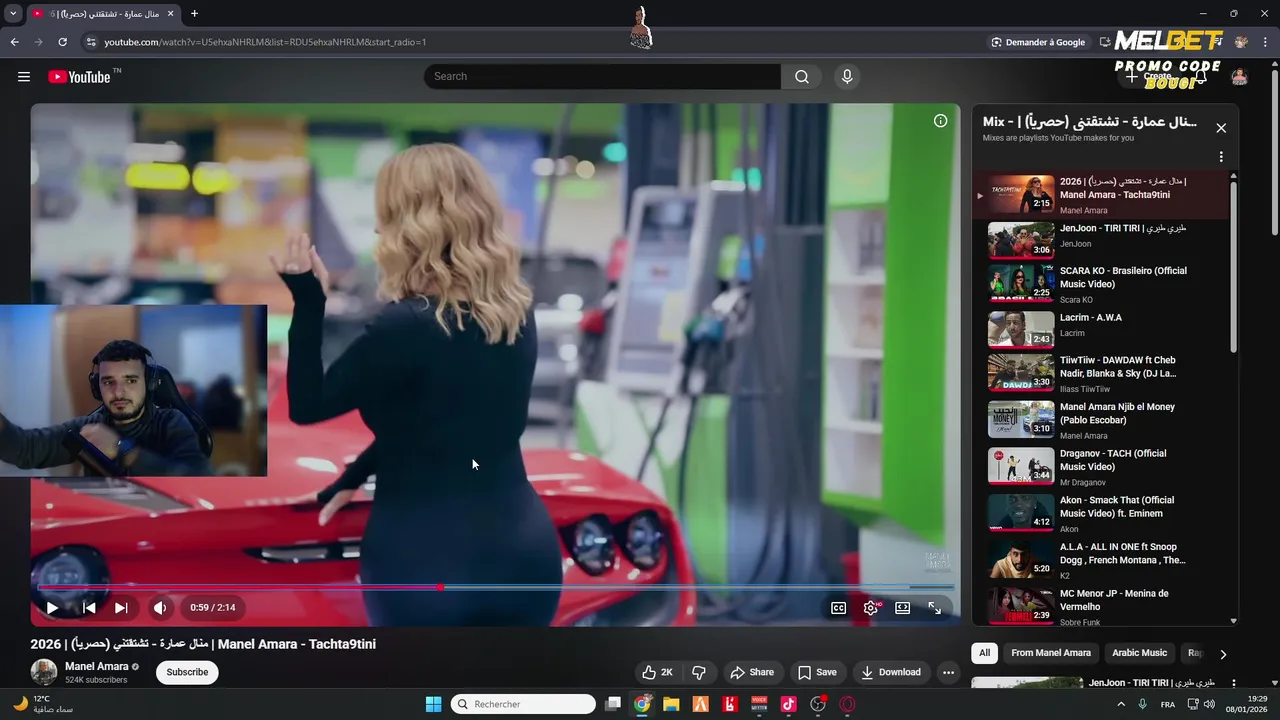Image resolution: width=1280 pixels, height=720 pixels.
Task: Close the current YouTube browser tab
Action: tap(171, 14)
